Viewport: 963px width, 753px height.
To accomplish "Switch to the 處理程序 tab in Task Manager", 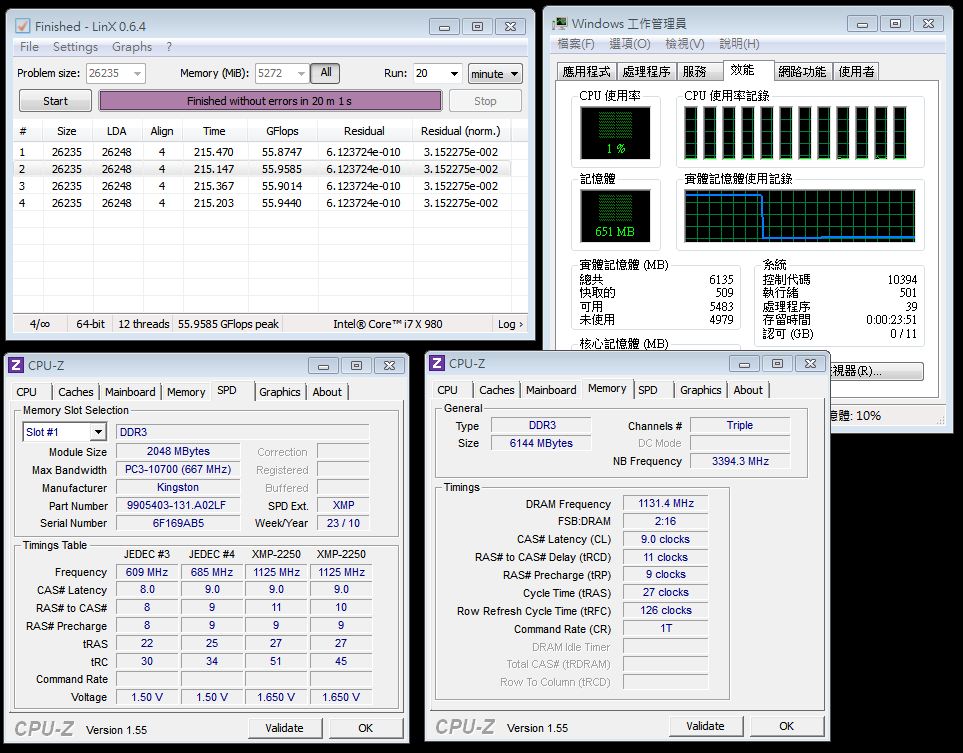I will 646,71.
